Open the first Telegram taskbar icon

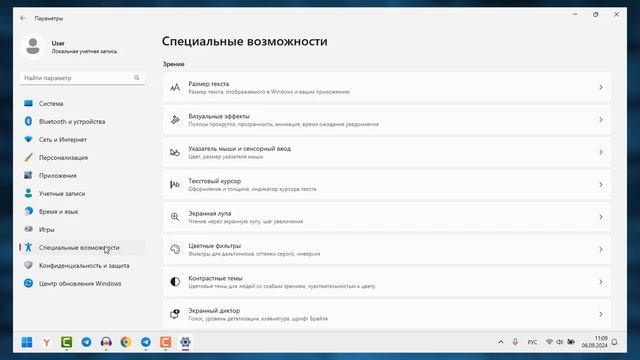[86, 342]
